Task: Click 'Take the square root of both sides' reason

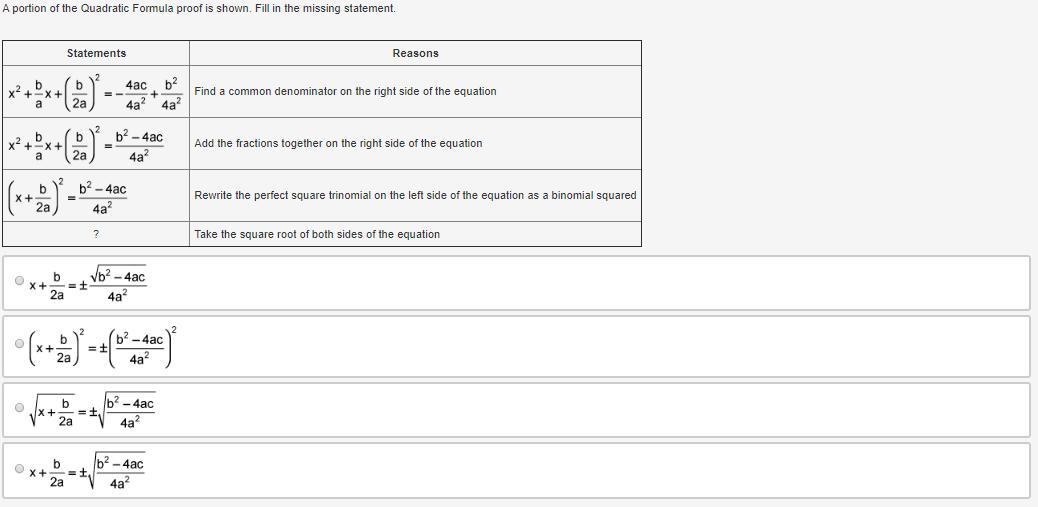Action: click(x=317, y=234)
